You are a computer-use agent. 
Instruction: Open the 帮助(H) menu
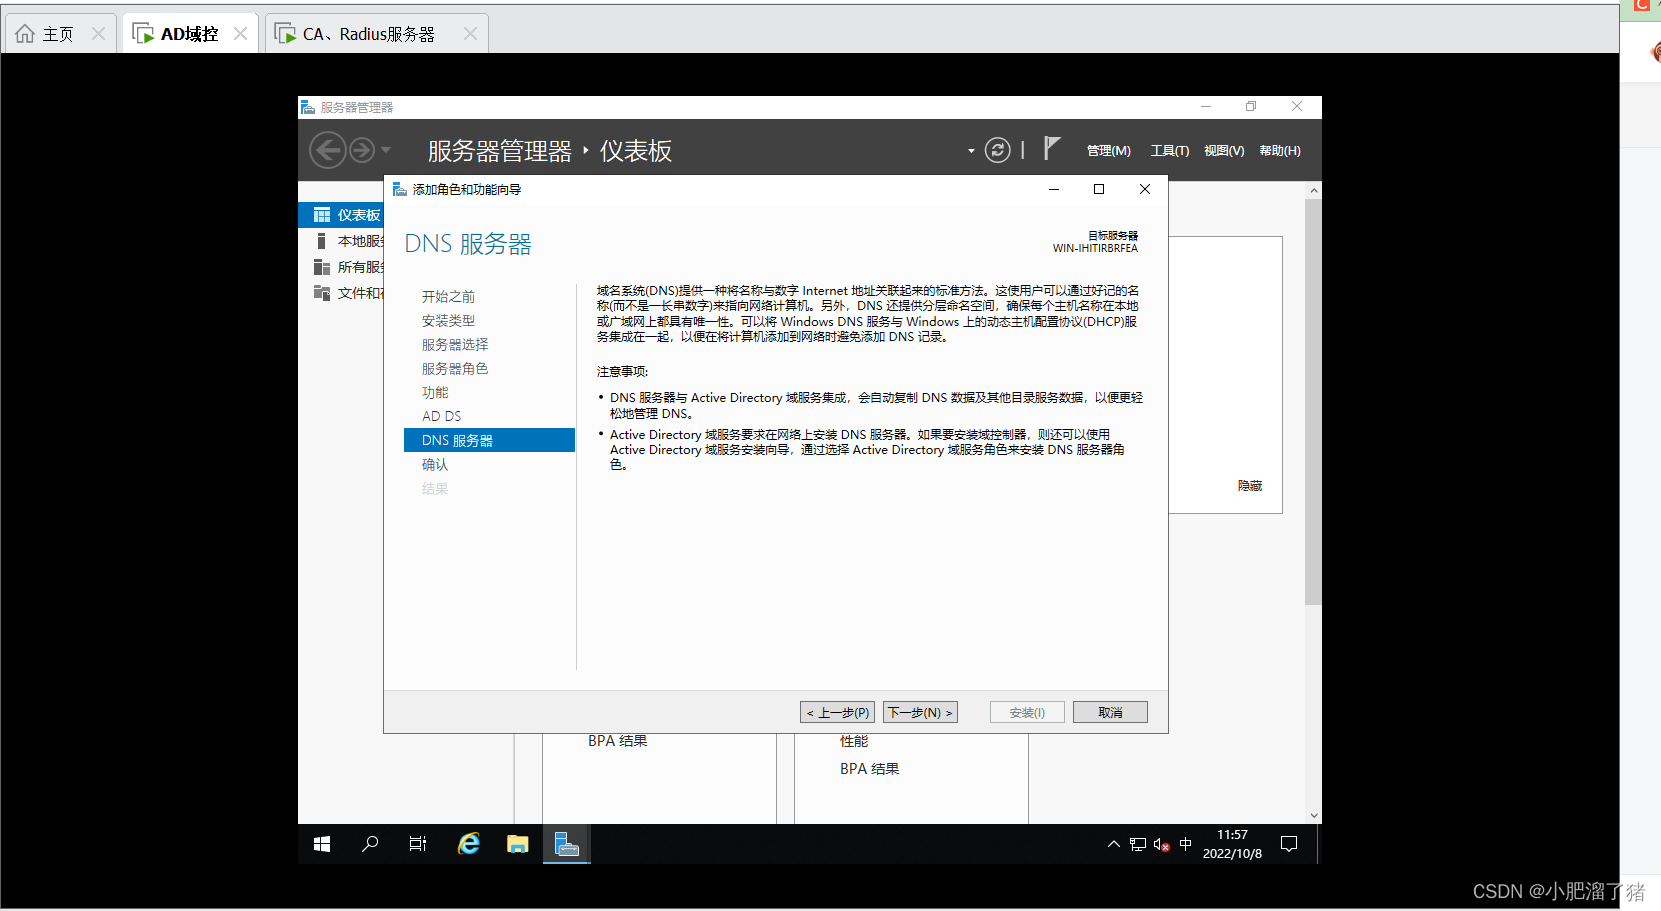[1280, 151]
